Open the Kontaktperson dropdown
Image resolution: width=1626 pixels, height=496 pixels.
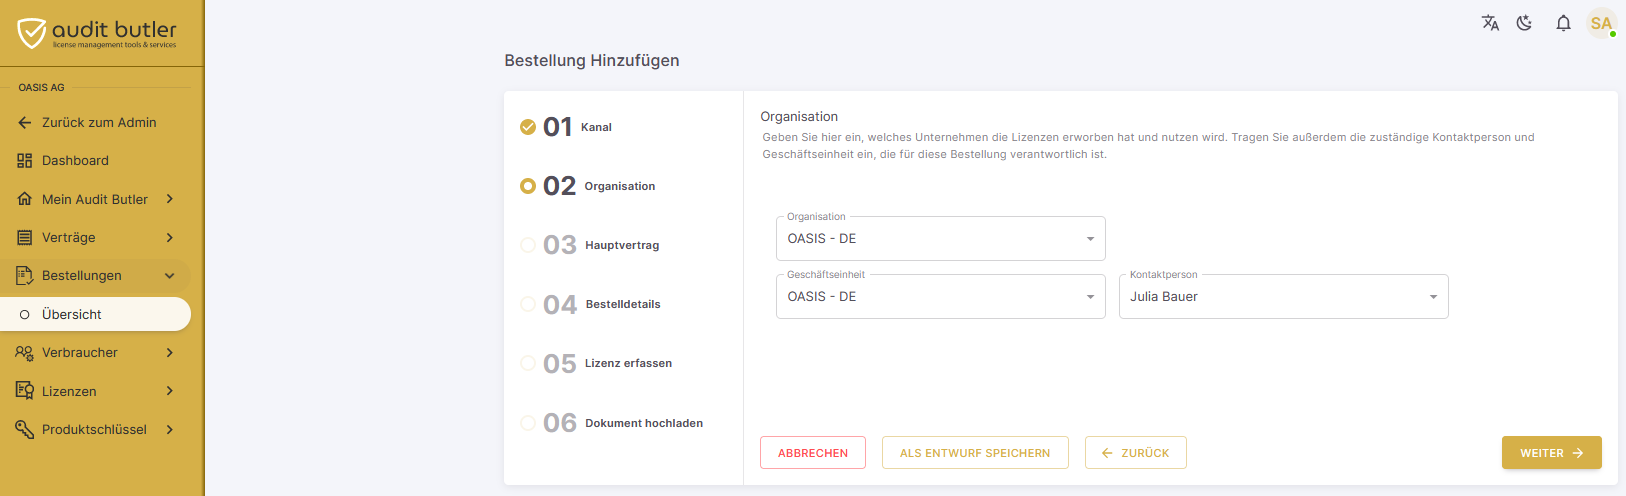[1284, 297]
